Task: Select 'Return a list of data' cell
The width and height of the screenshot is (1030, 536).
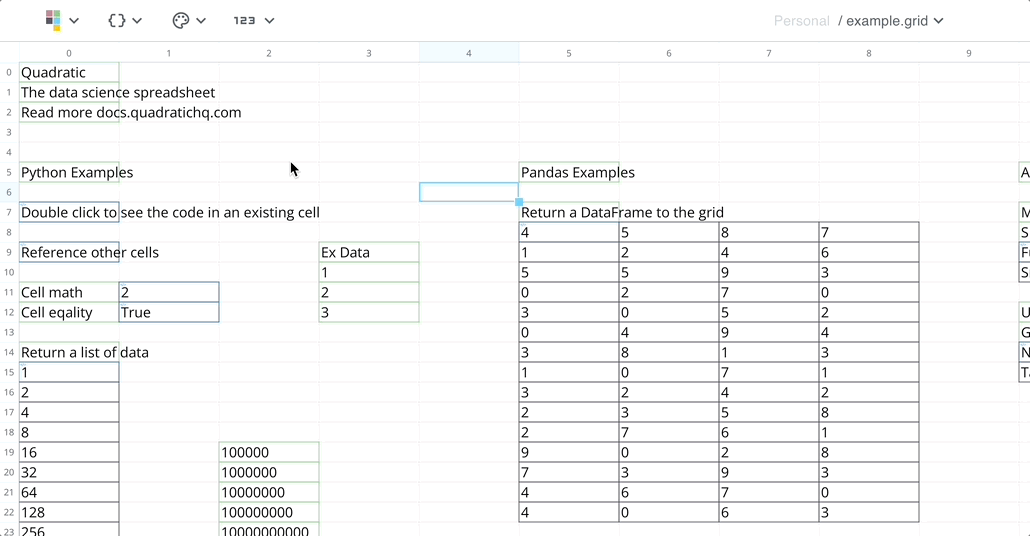Action: pos(69,352)
